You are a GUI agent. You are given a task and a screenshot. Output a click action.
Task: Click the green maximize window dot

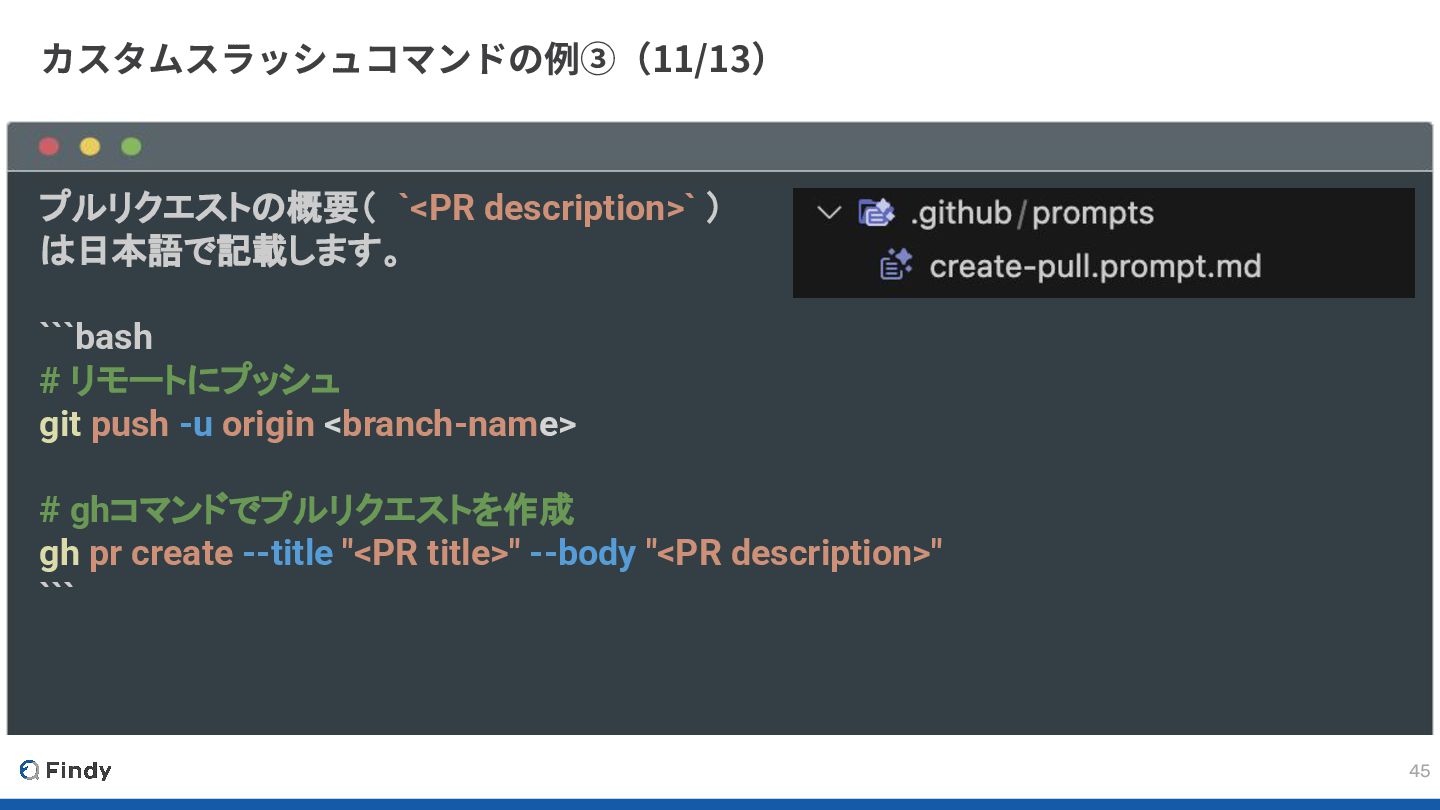tap(131, 147)
